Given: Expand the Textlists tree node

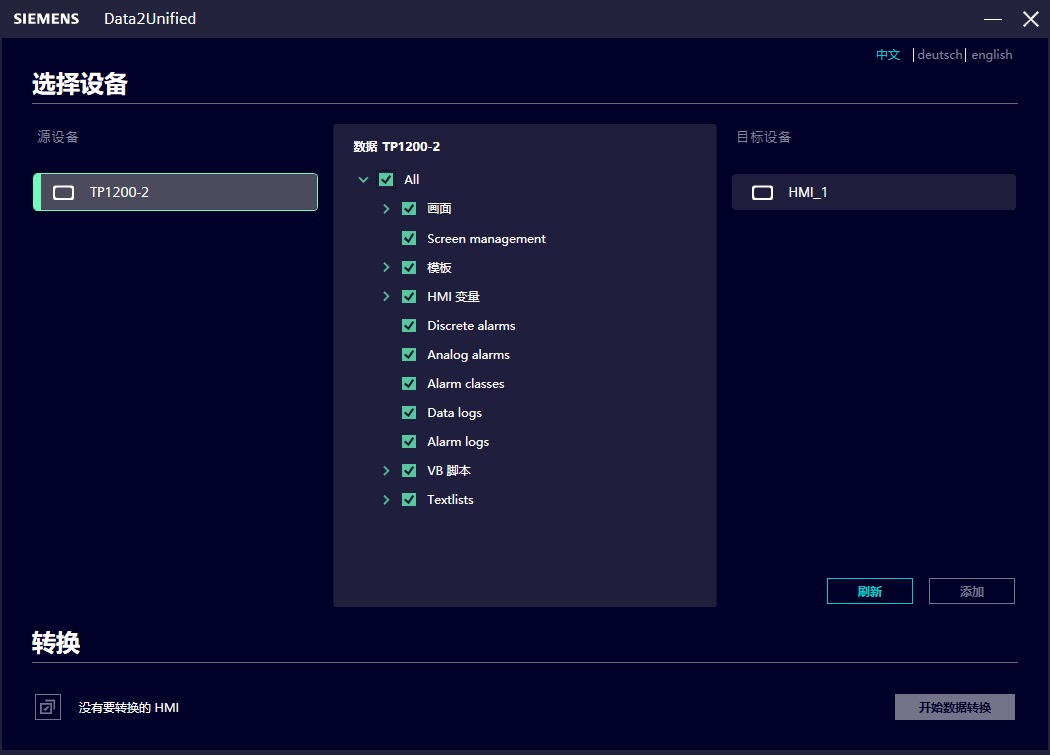Looking at the screenshot, I should [x=386, y=500].
